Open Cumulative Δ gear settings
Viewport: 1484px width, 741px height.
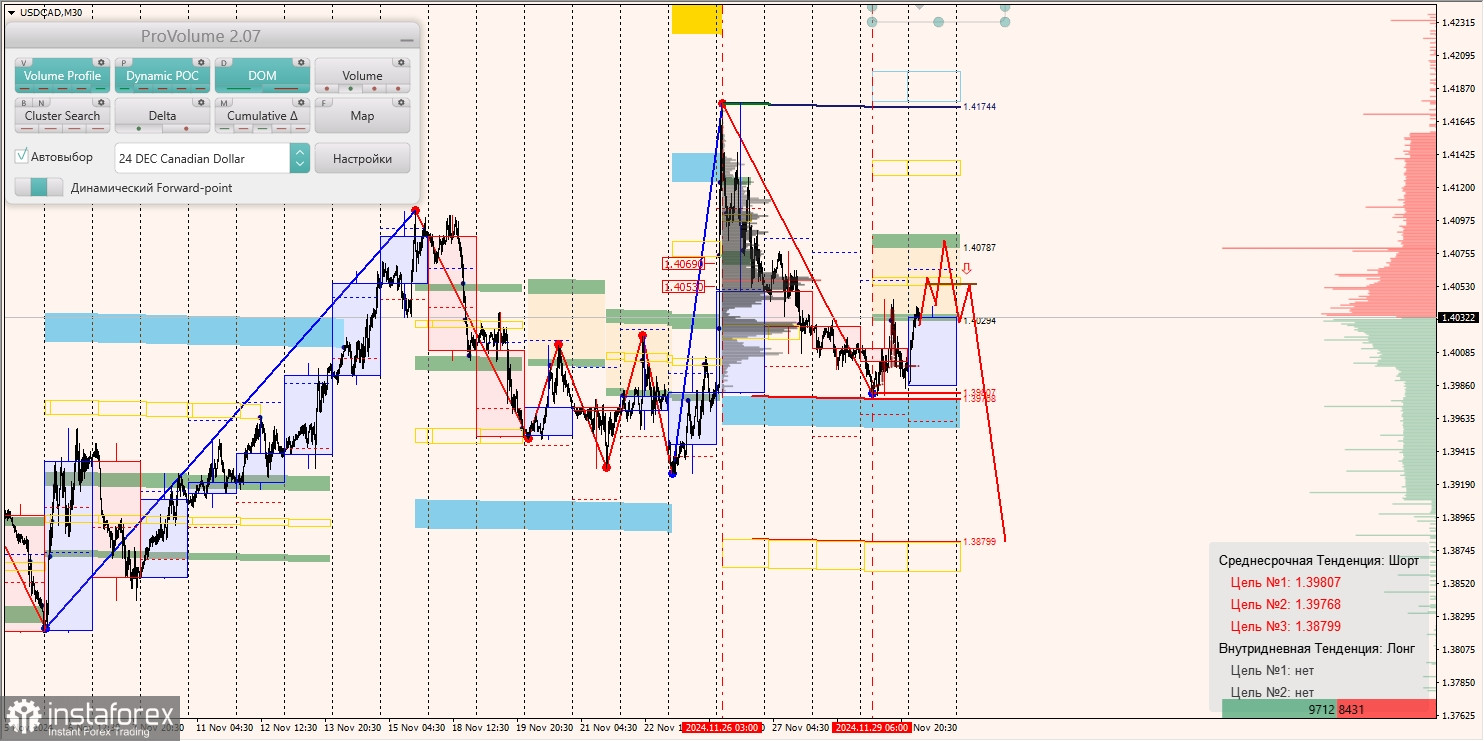pyautogui.click(x=301, y=102)
